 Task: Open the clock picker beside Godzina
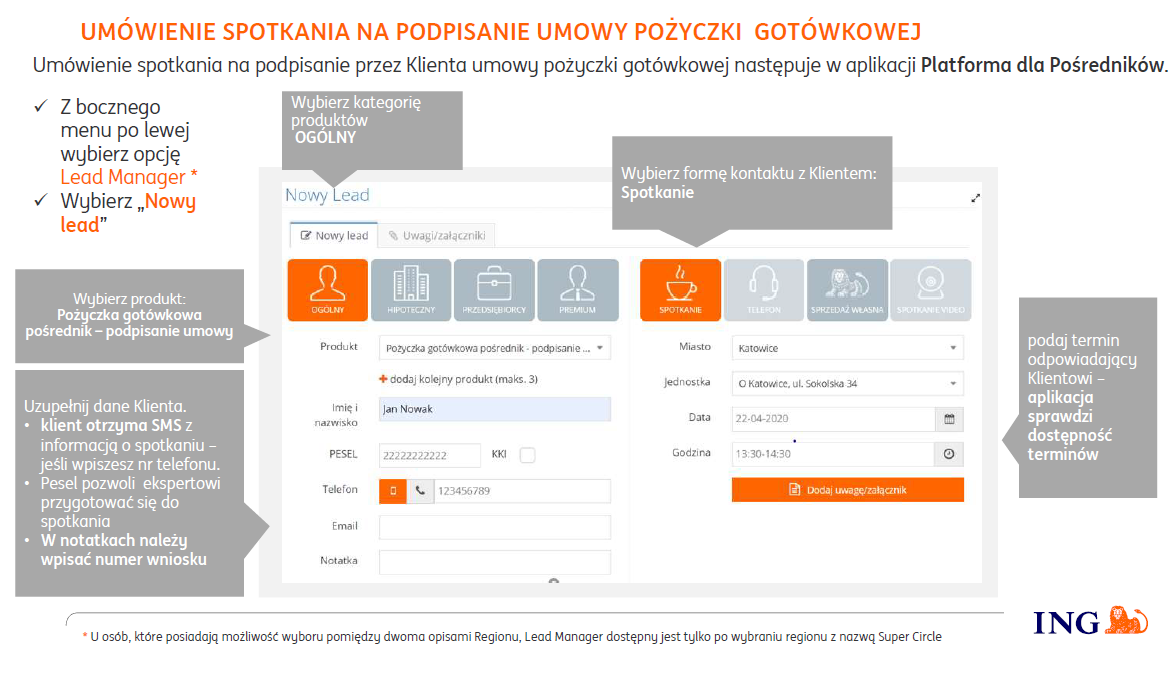tap(949, 454)
